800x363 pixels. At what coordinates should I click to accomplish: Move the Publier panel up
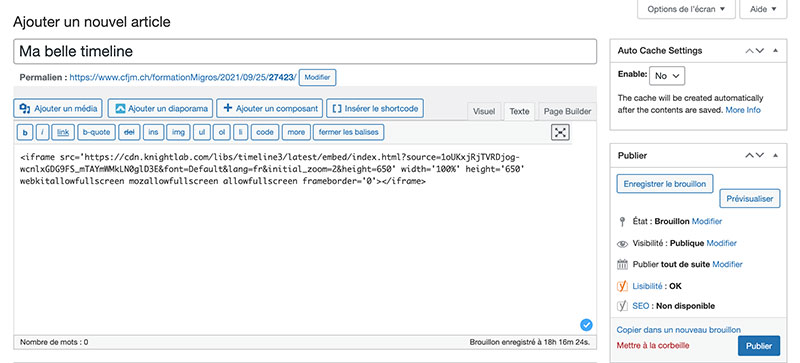point(749,155)
